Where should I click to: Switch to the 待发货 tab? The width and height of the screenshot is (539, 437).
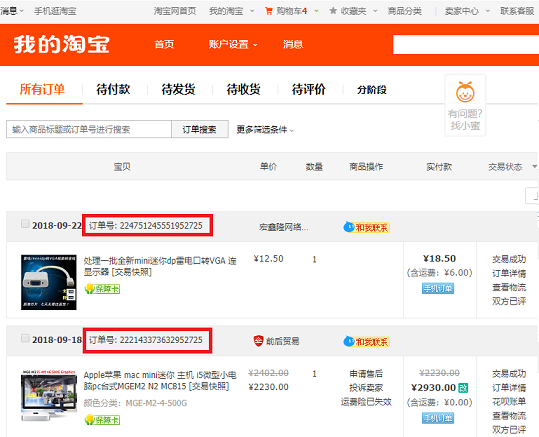178,89
